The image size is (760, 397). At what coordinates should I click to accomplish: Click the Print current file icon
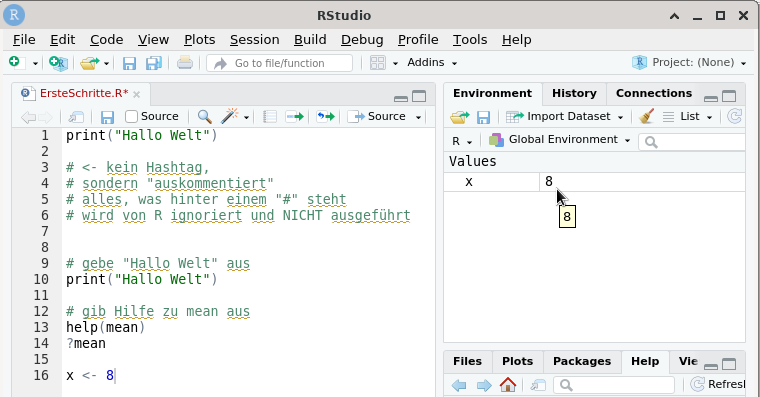tap(185, 63)
